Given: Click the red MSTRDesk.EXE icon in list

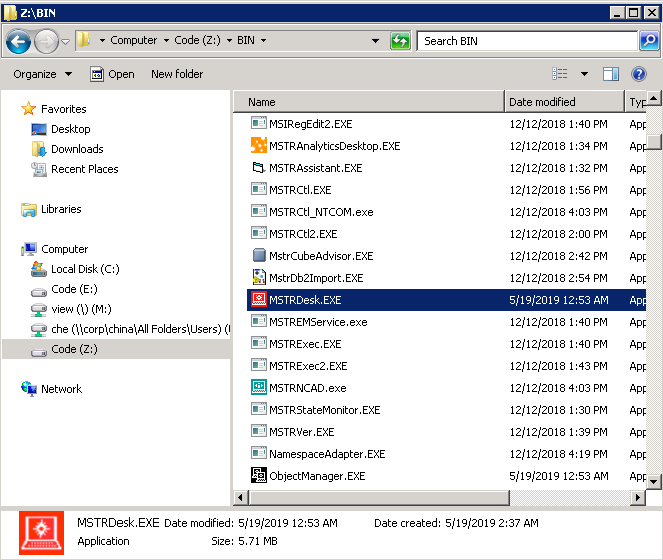Looking at the screenshot, I should pyautogui.click(x=258, y=299).
